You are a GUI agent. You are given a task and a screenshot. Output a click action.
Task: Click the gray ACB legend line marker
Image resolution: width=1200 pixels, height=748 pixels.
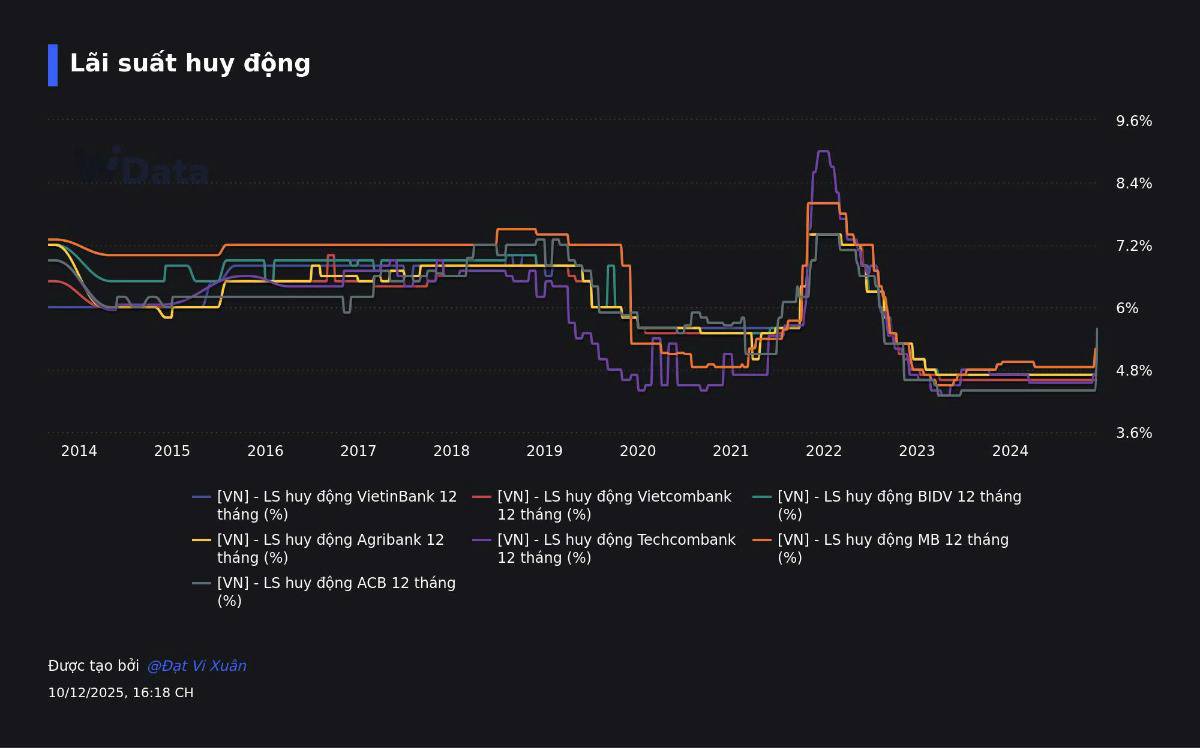point(202,583)
